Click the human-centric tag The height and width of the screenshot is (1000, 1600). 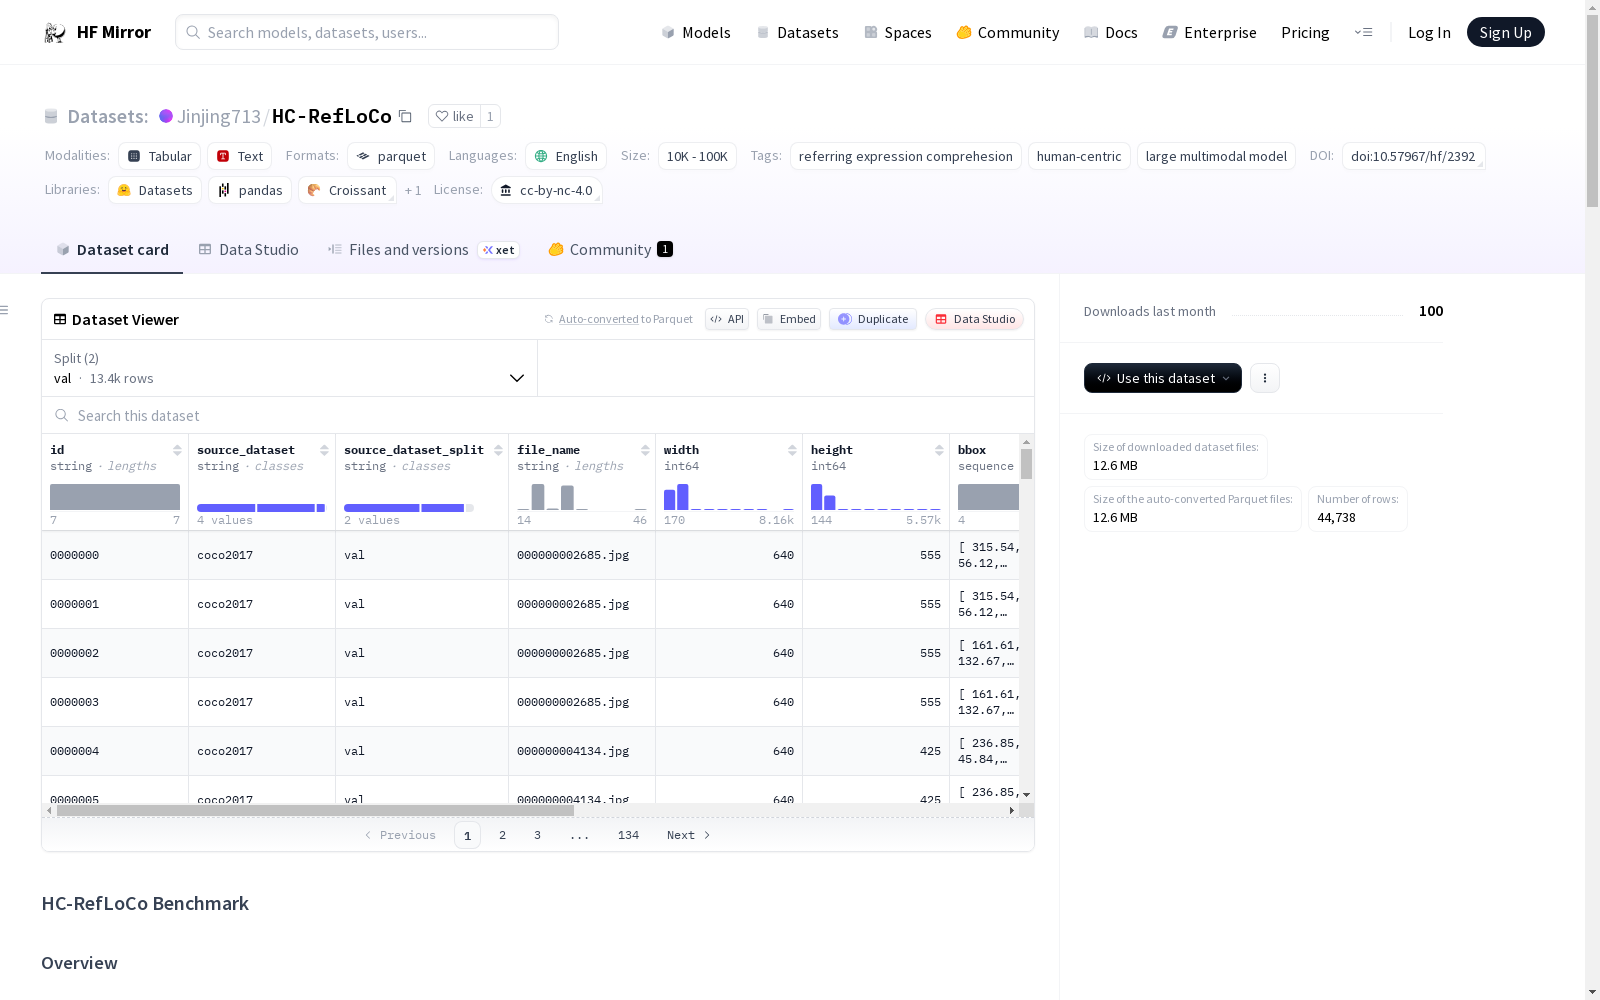pyautogui.click(x=1079, y=156)
